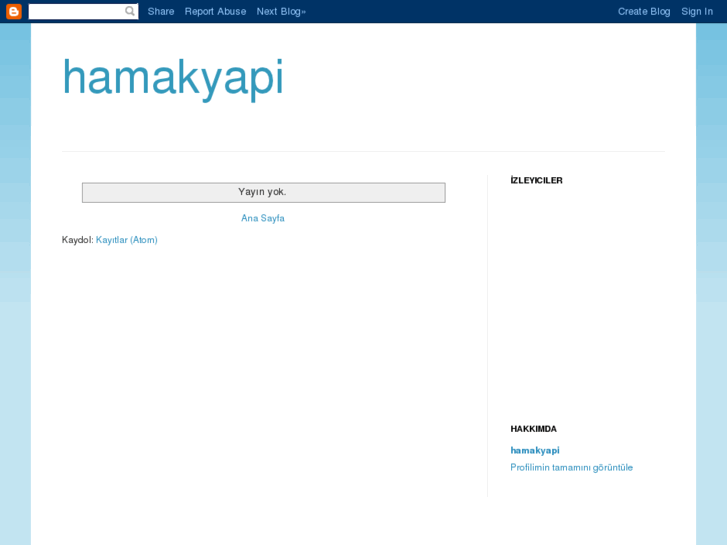Open the Share option in navbar
727x545 pixels.
click(x=161, y=11)
